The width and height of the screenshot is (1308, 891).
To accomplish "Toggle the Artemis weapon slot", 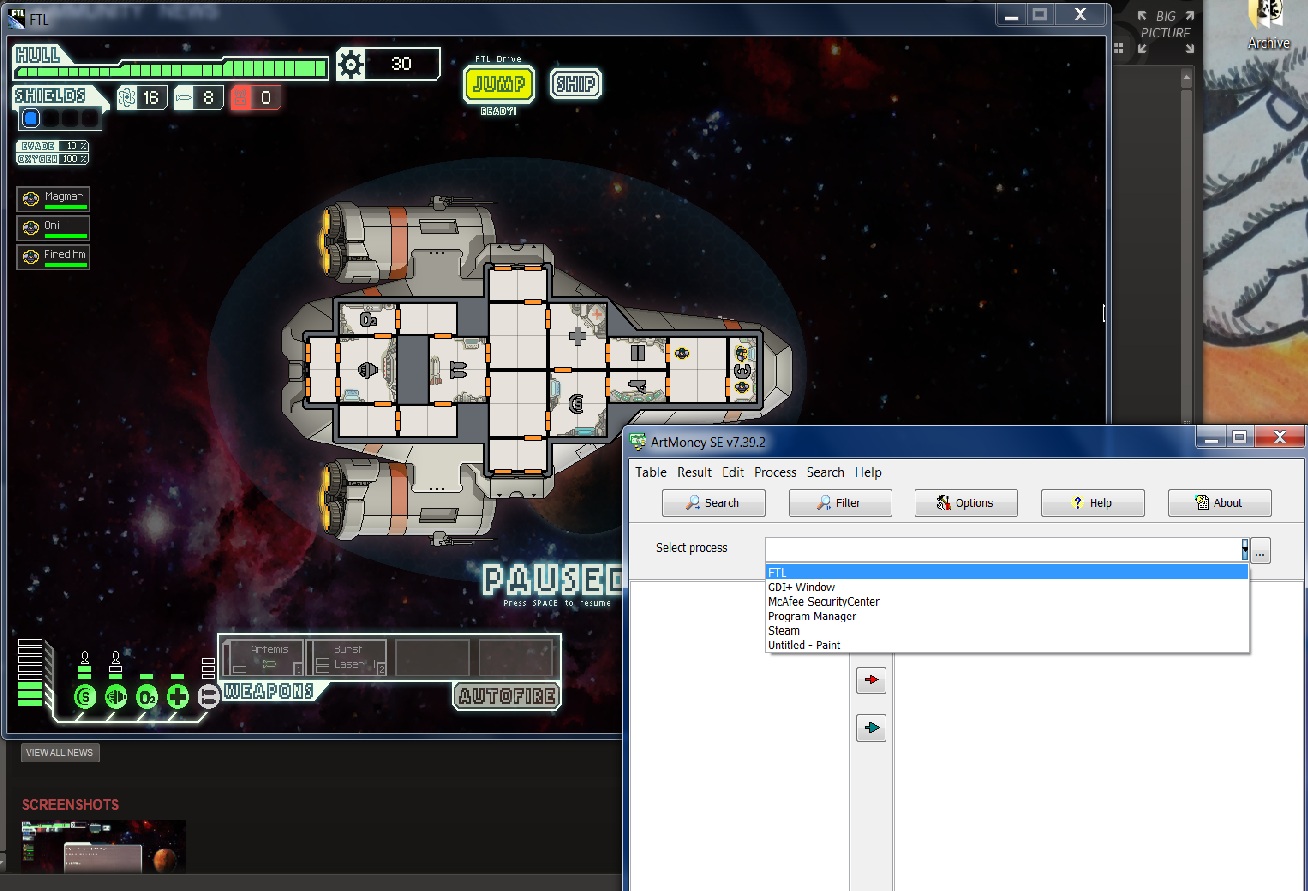I will point(265,658).
